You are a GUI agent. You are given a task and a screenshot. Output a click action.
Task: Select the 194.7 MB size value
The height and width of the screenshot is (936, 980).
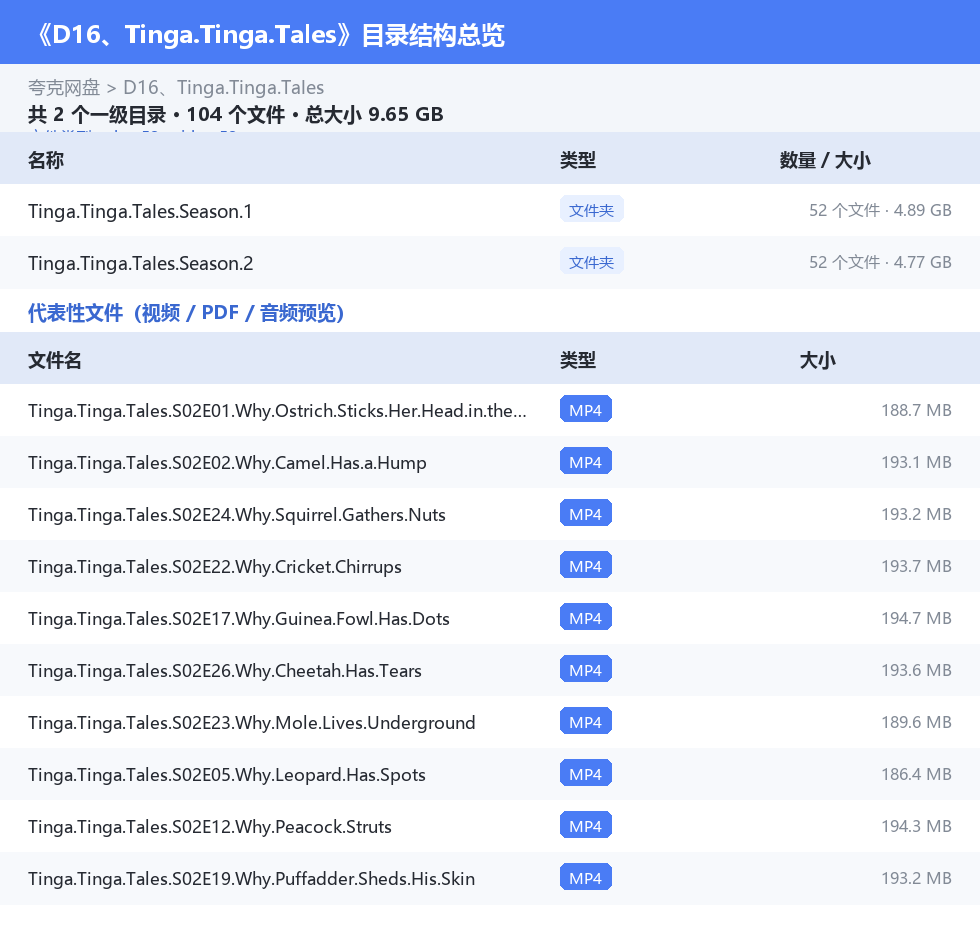[x=916, y=617]
